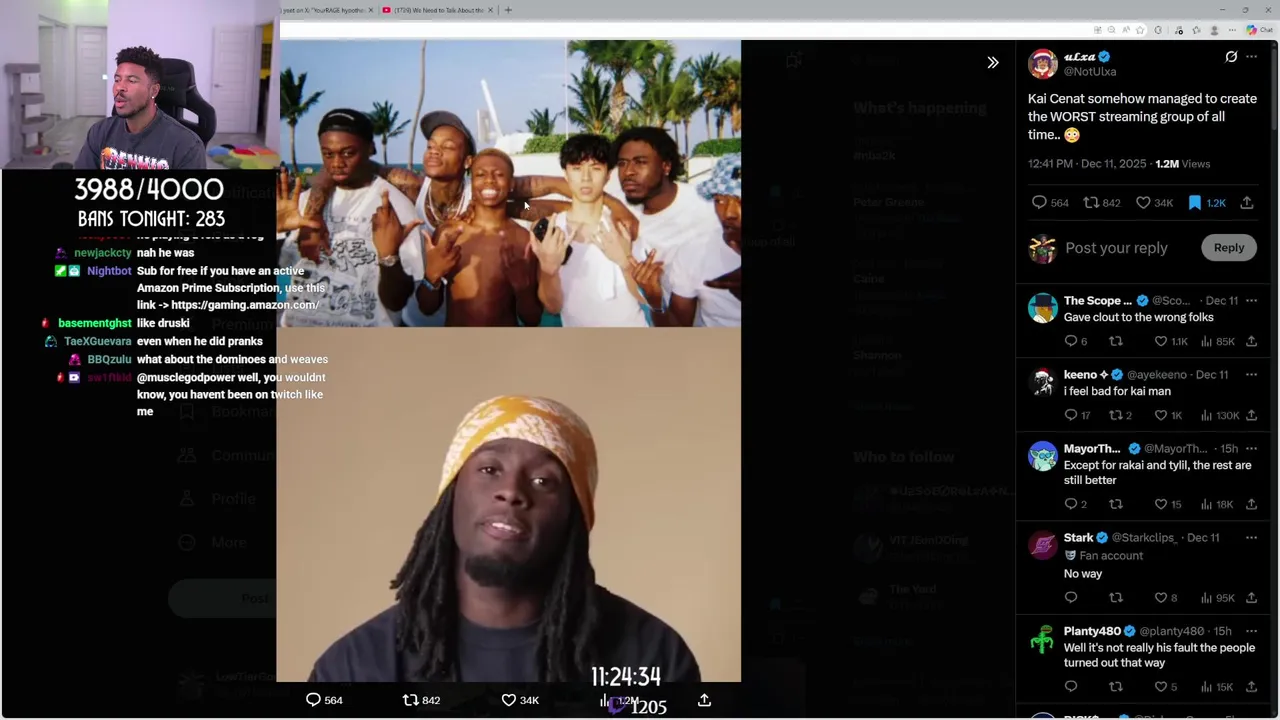Viewport: 1280px width, 720px height.
Task: Open the top group photo in the post
Action: (x=509, y=183)
